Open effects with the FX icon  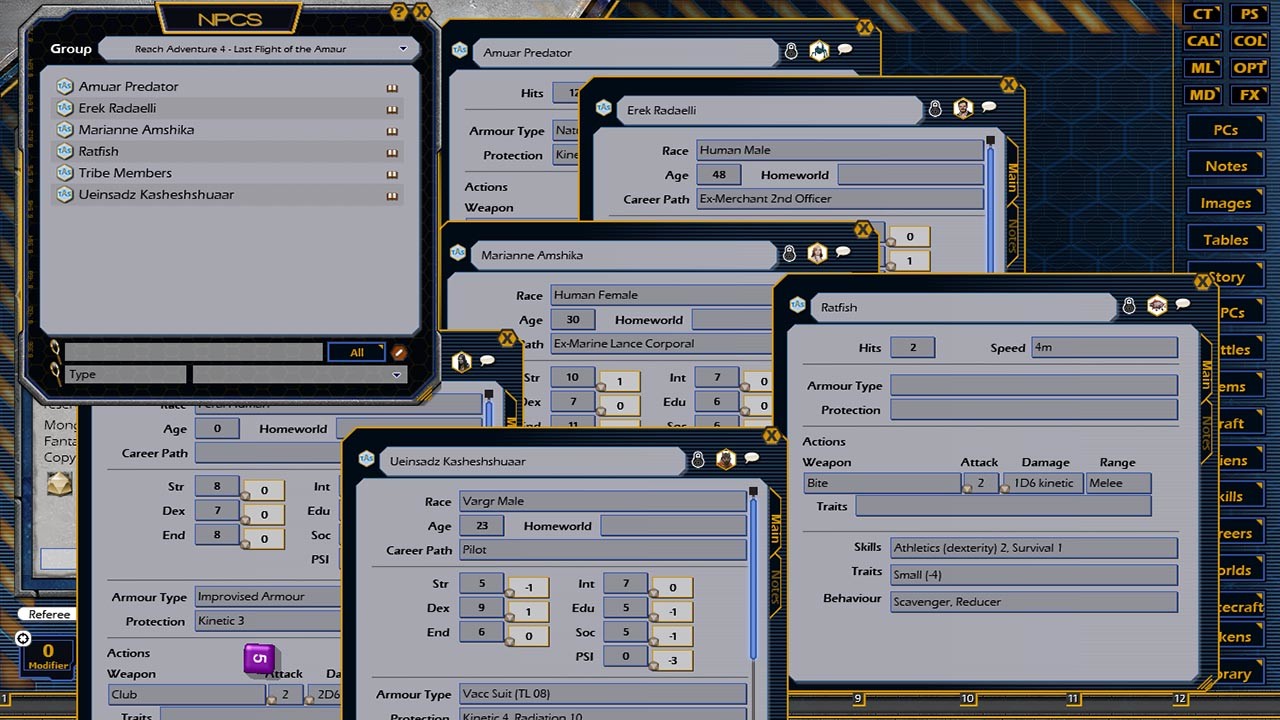(x=1251, y=94)
